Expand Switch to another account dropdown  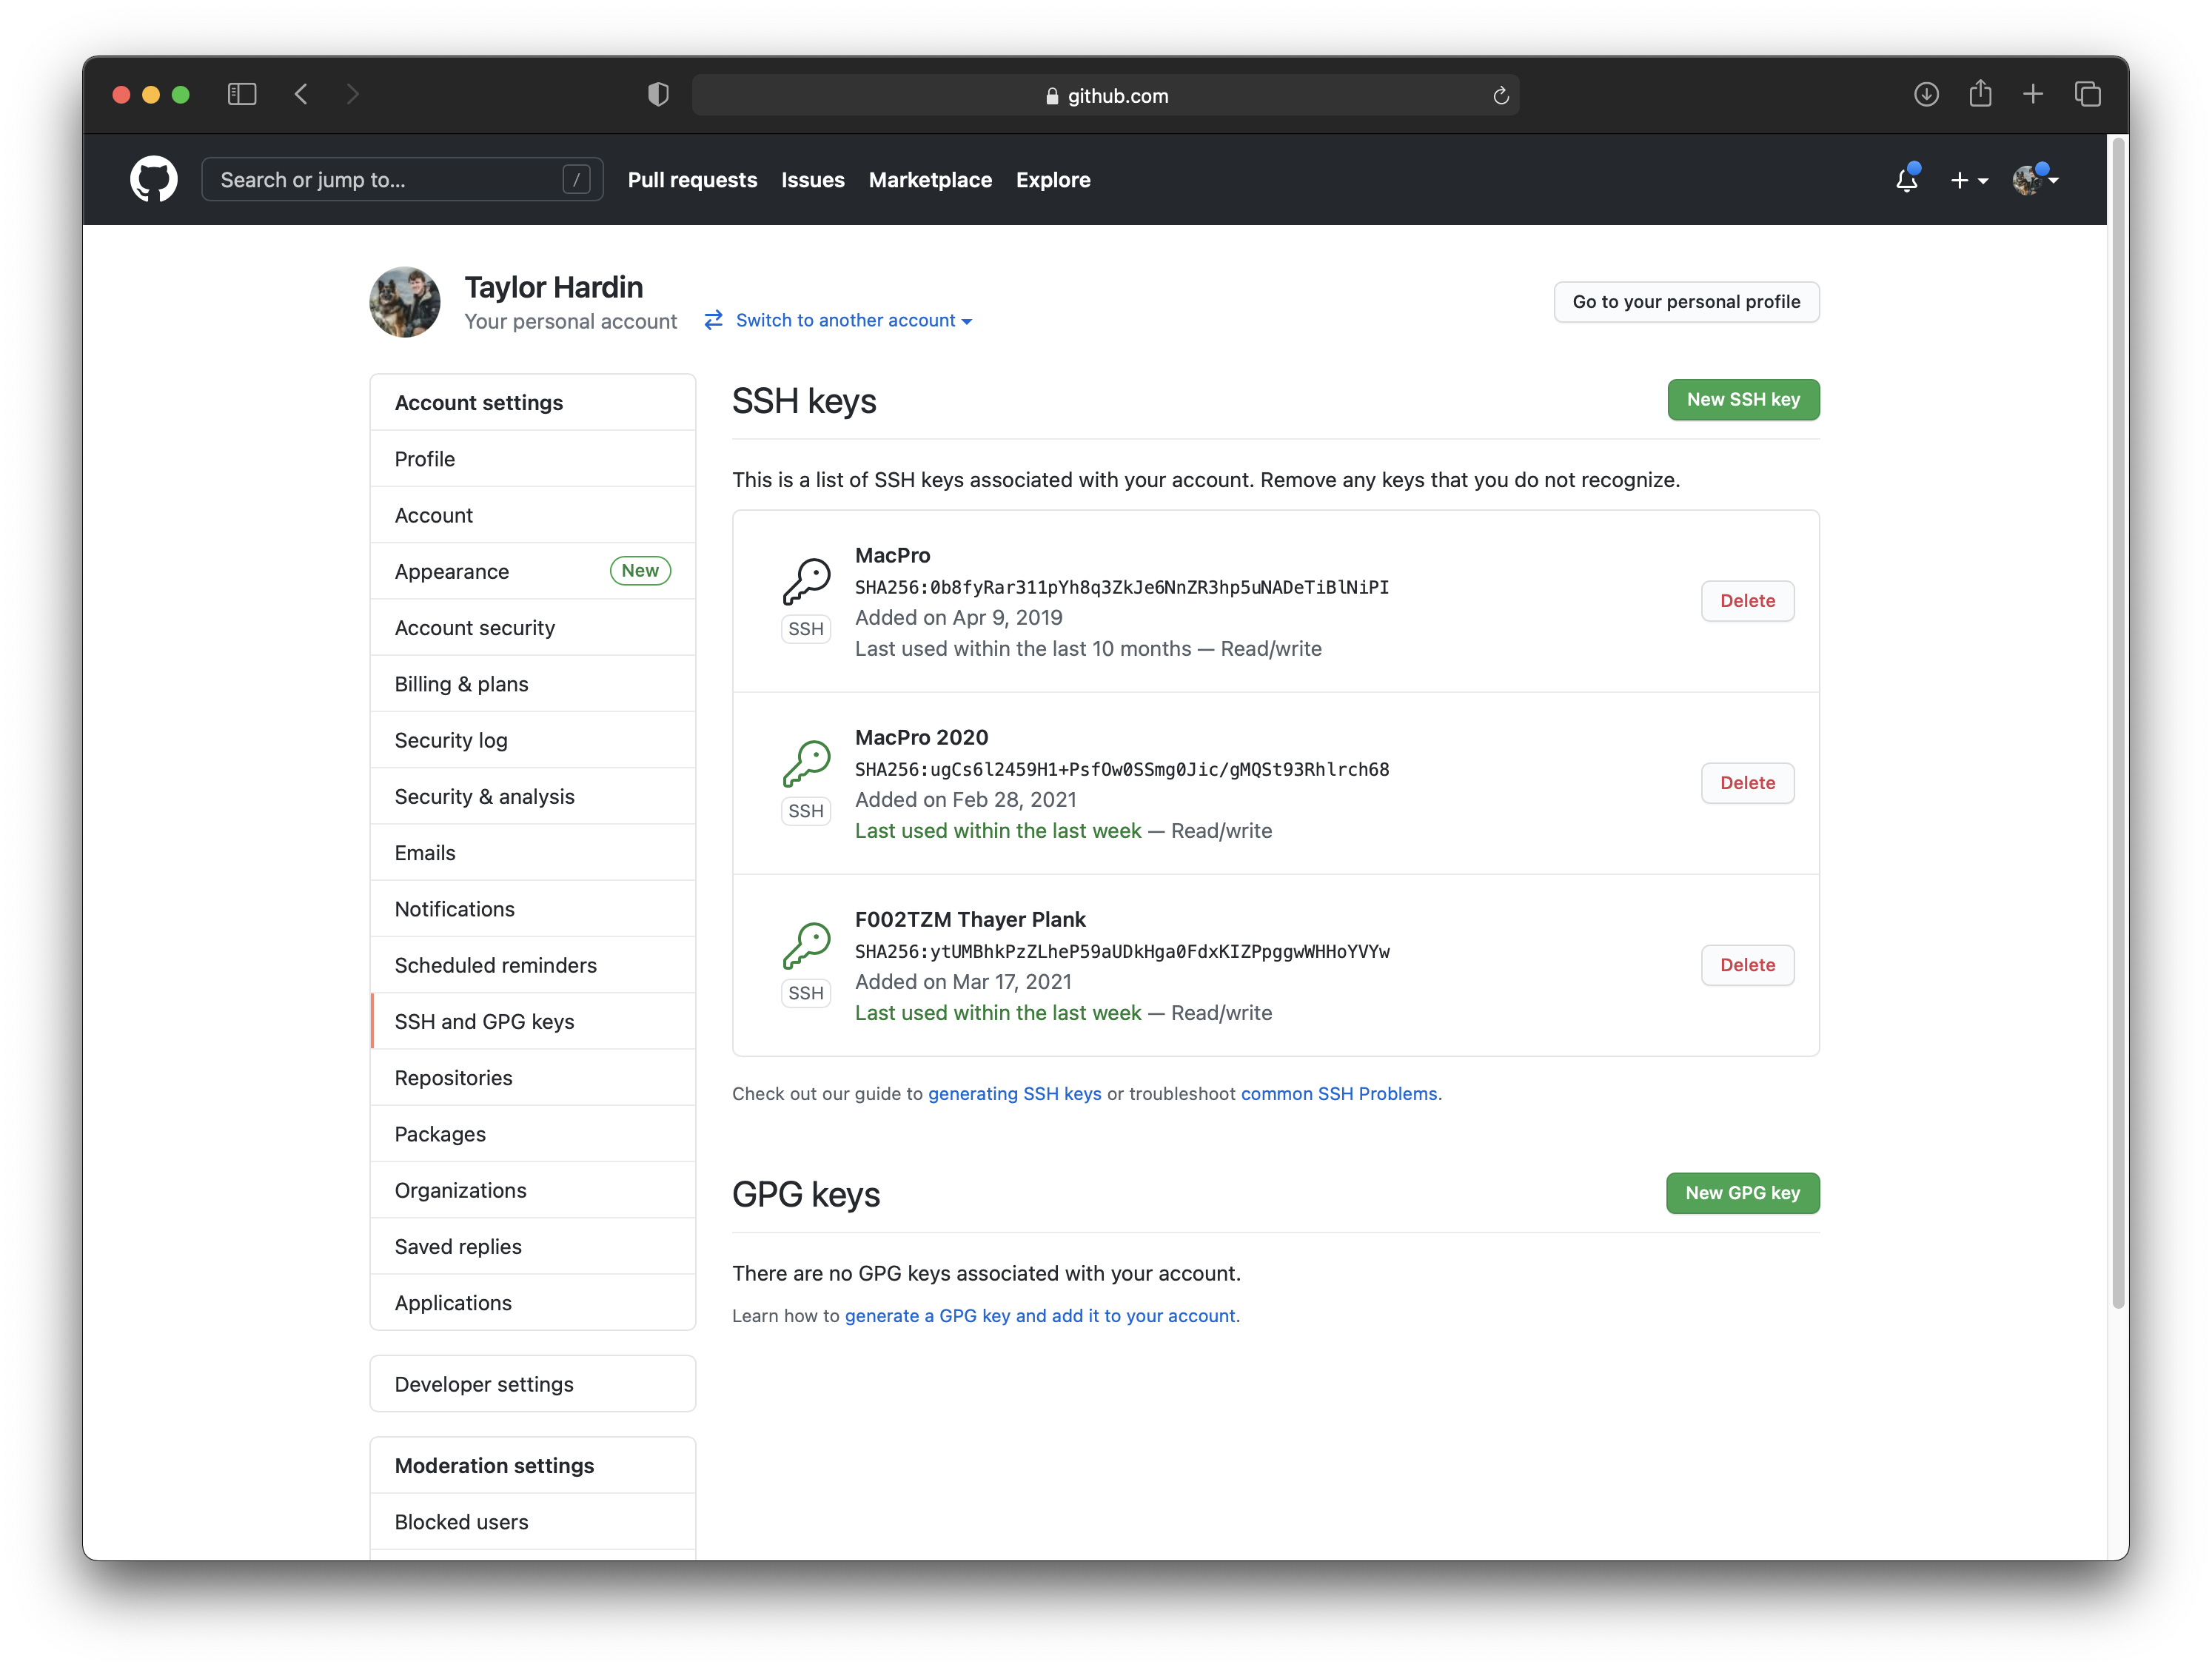coord(852,321)
